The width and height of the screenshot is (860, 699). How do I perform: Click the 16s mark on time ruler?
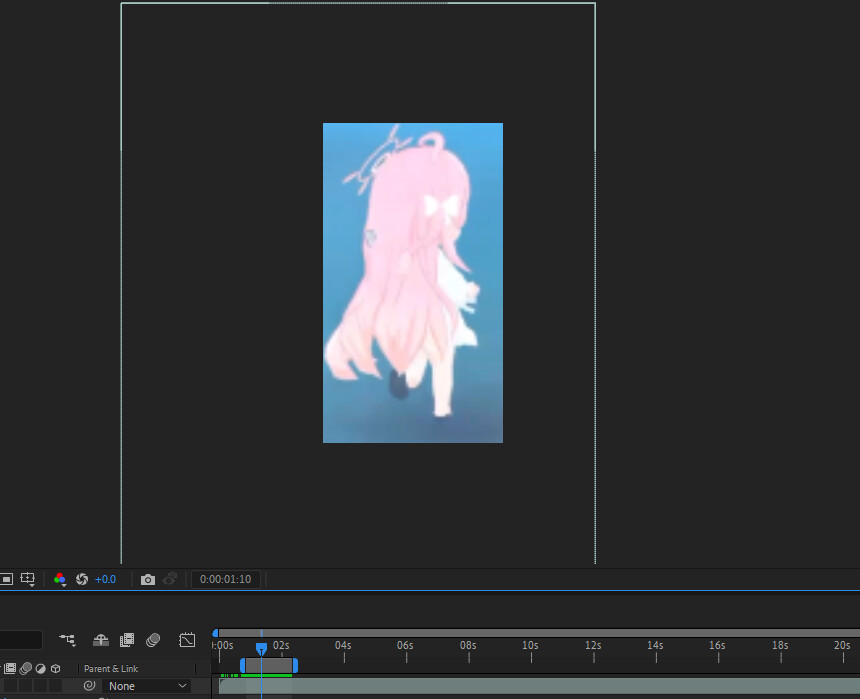[x=717, y=645]
